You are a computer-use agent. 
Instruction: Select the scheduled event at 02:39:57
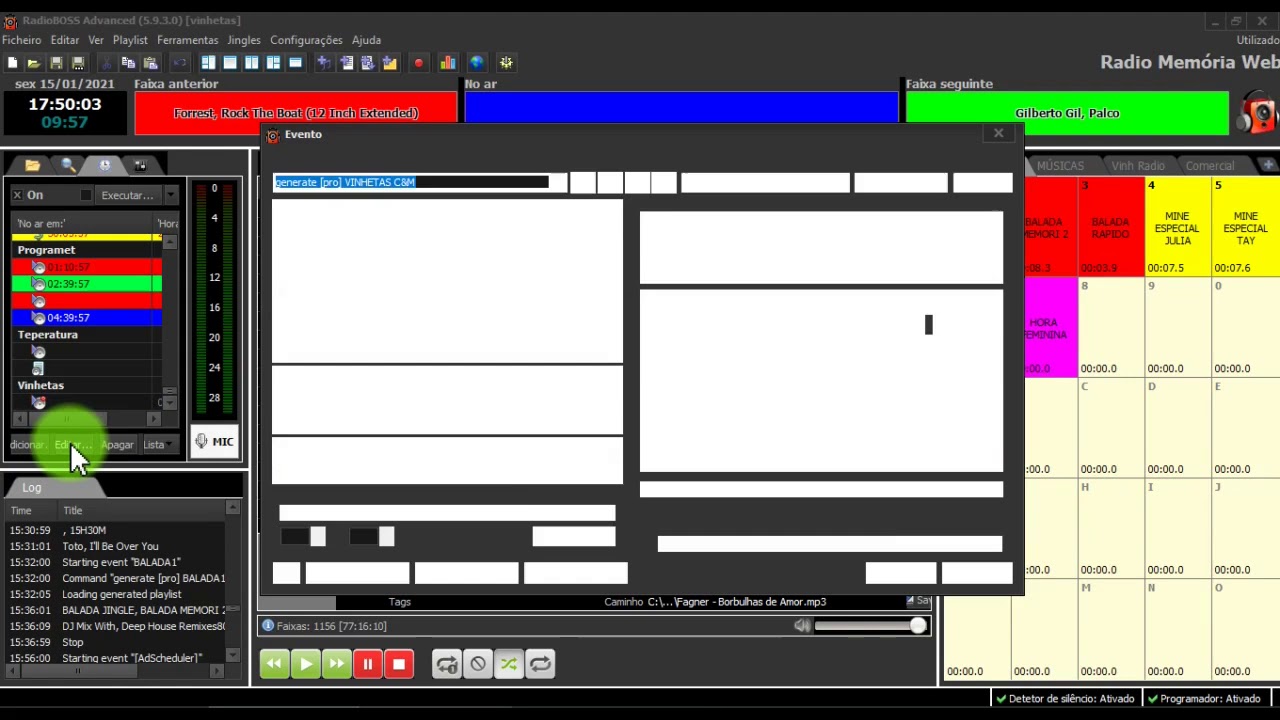(x=86, y=284)
